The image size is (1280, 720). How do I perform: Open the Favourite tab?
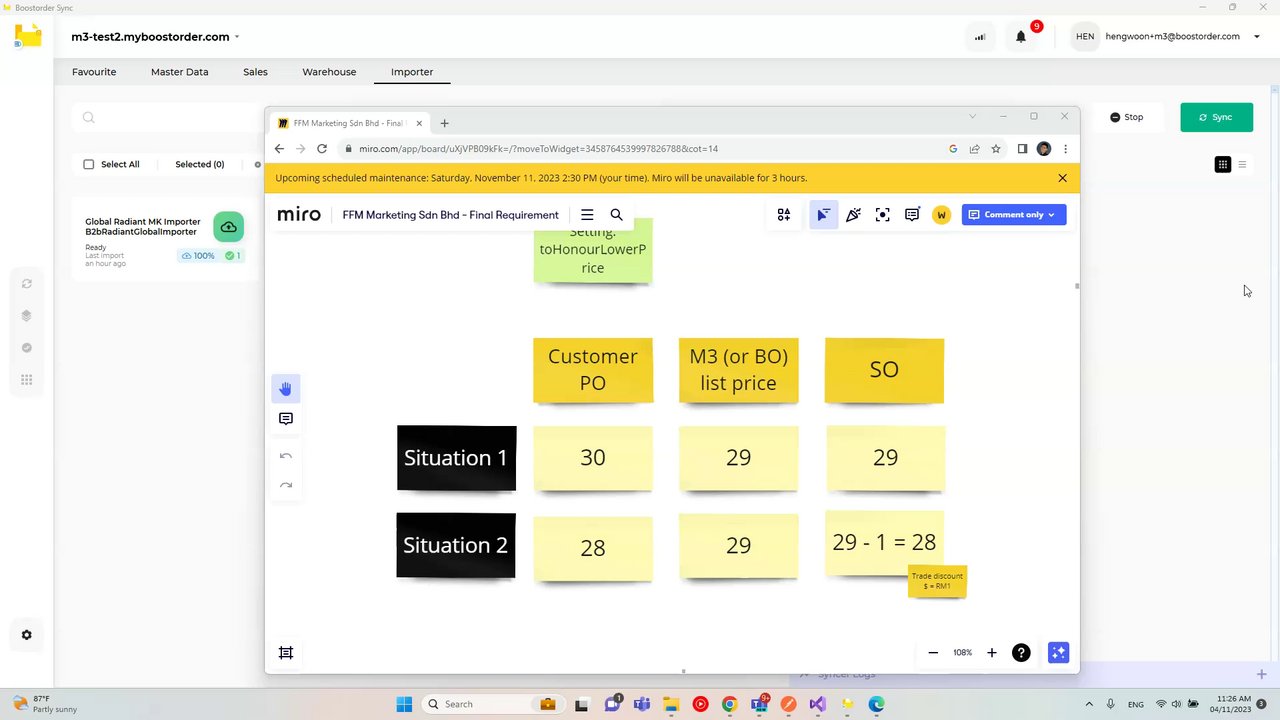(x=94, y=72)
